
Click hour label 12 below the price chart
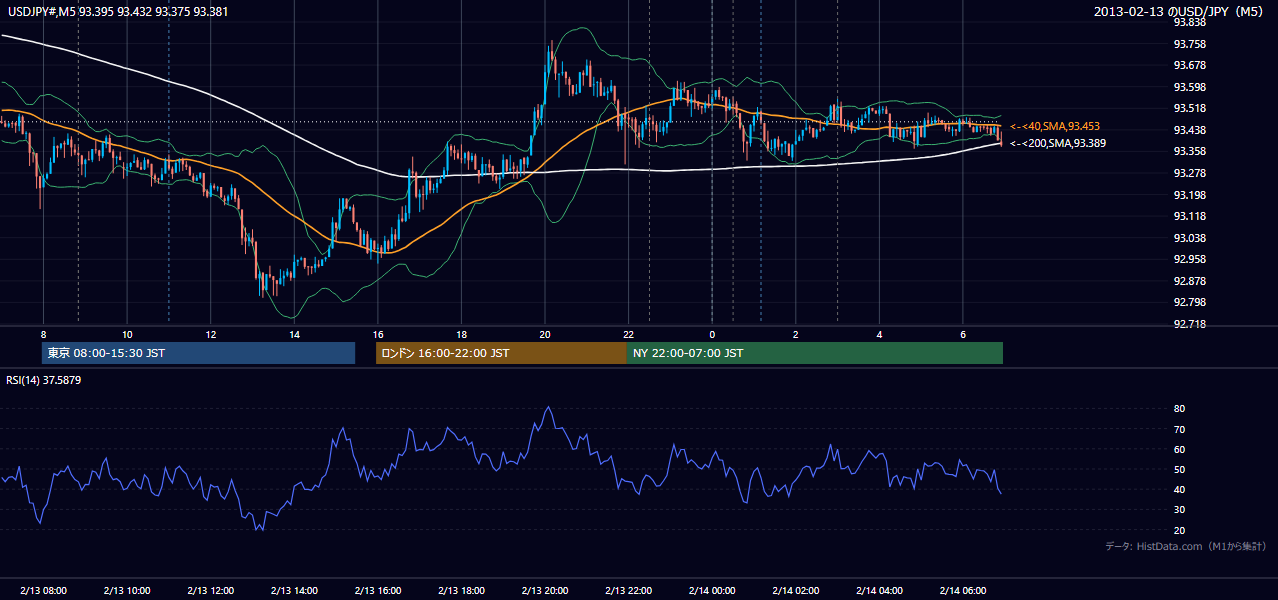coord(210,334)
